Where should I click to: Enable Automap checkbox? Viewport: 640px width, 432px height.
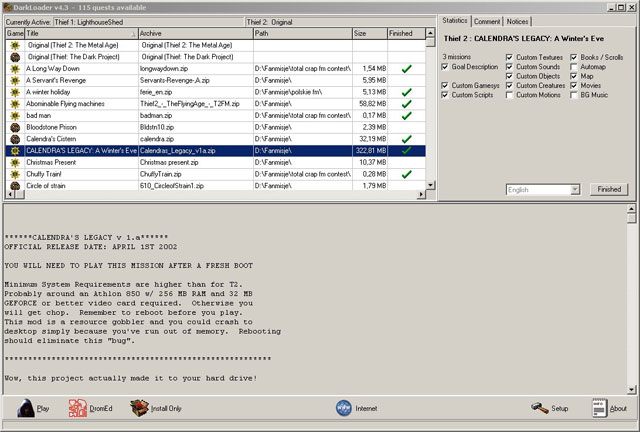click(x=574, y=67)
